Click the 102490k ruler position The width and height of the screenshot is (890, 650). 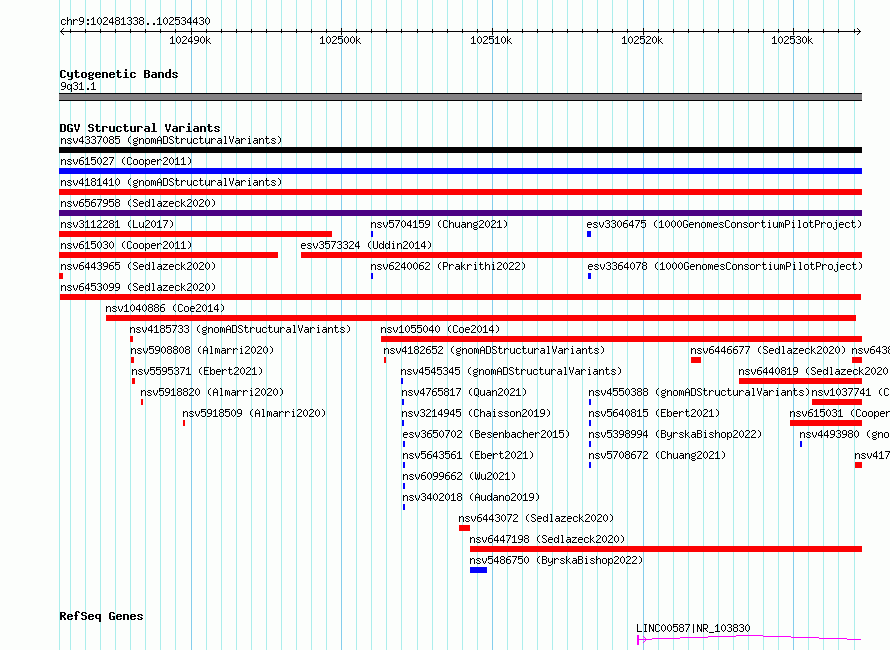(x=190, y=40)
